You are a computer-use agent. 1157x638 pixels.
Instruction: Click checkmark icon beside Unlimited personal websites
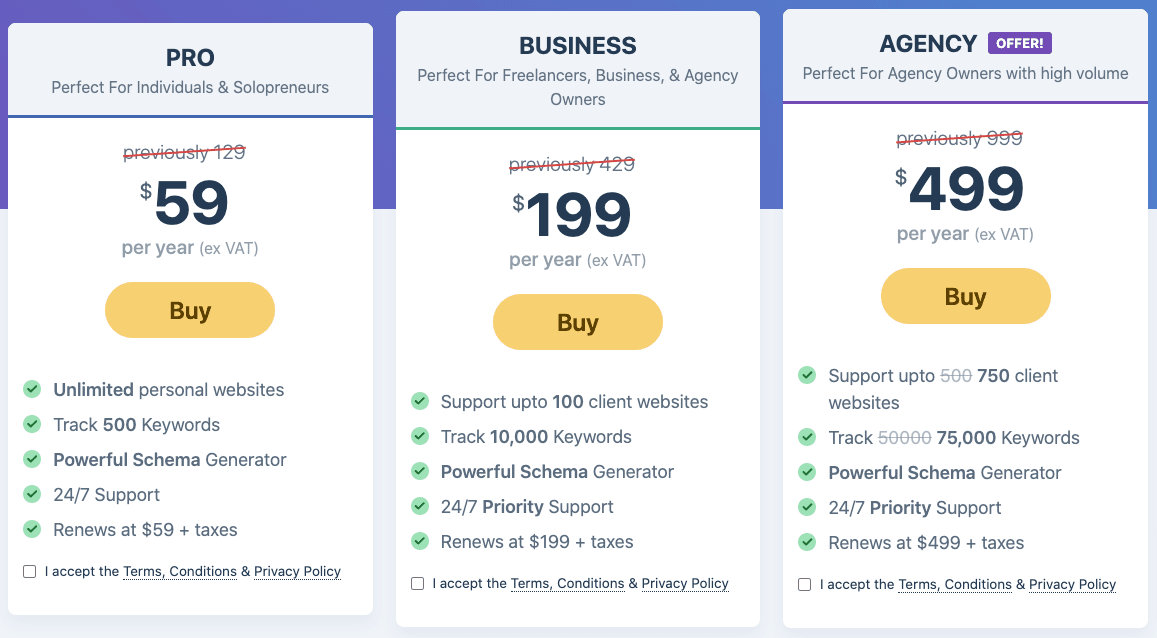coord(32,389)
